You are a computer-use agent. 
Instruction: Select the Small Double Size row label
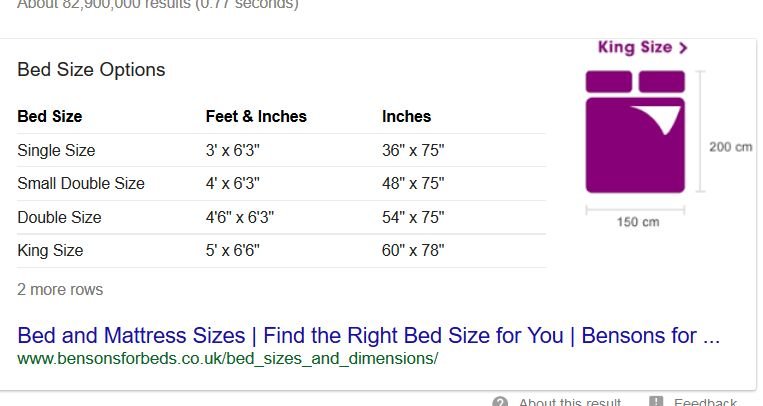(x=81, y=184)
